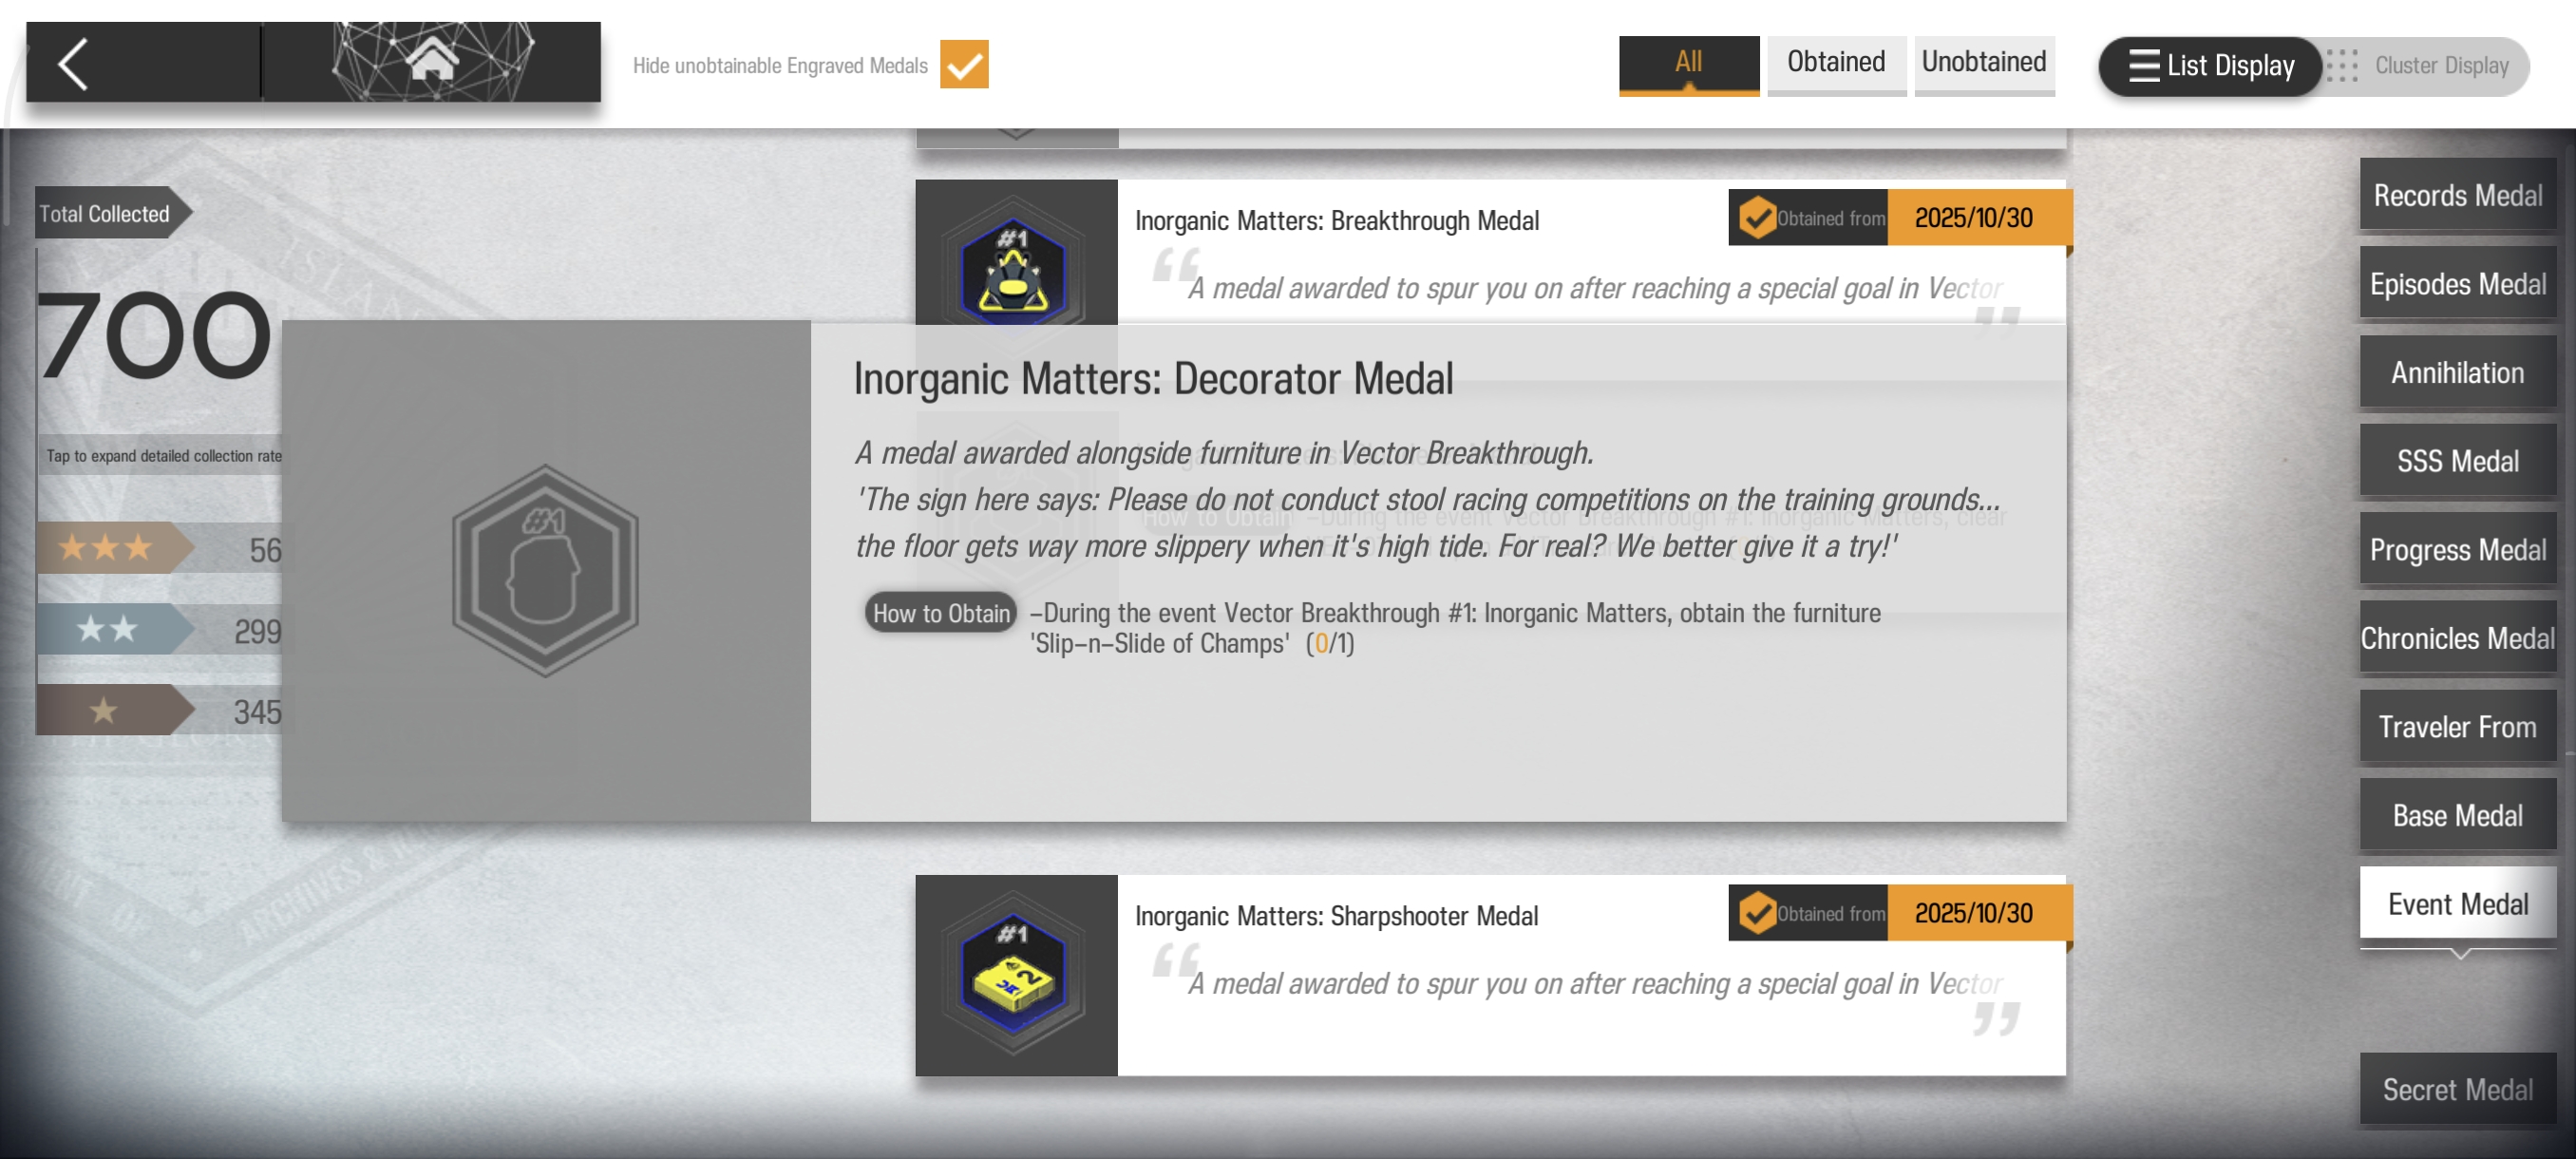Screen dimensions: 2576x1159
Task: Go to home via house icon
Action: tap(431, 60)
